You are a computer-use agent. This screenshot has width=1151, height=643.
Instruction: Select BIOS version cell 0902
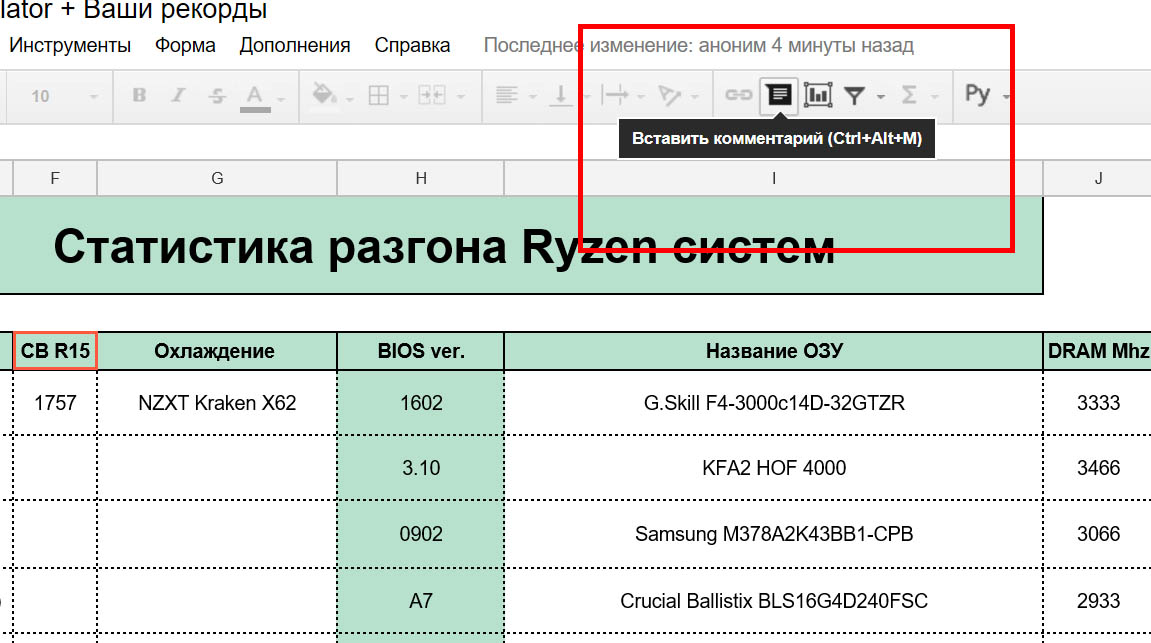(421, 534)
